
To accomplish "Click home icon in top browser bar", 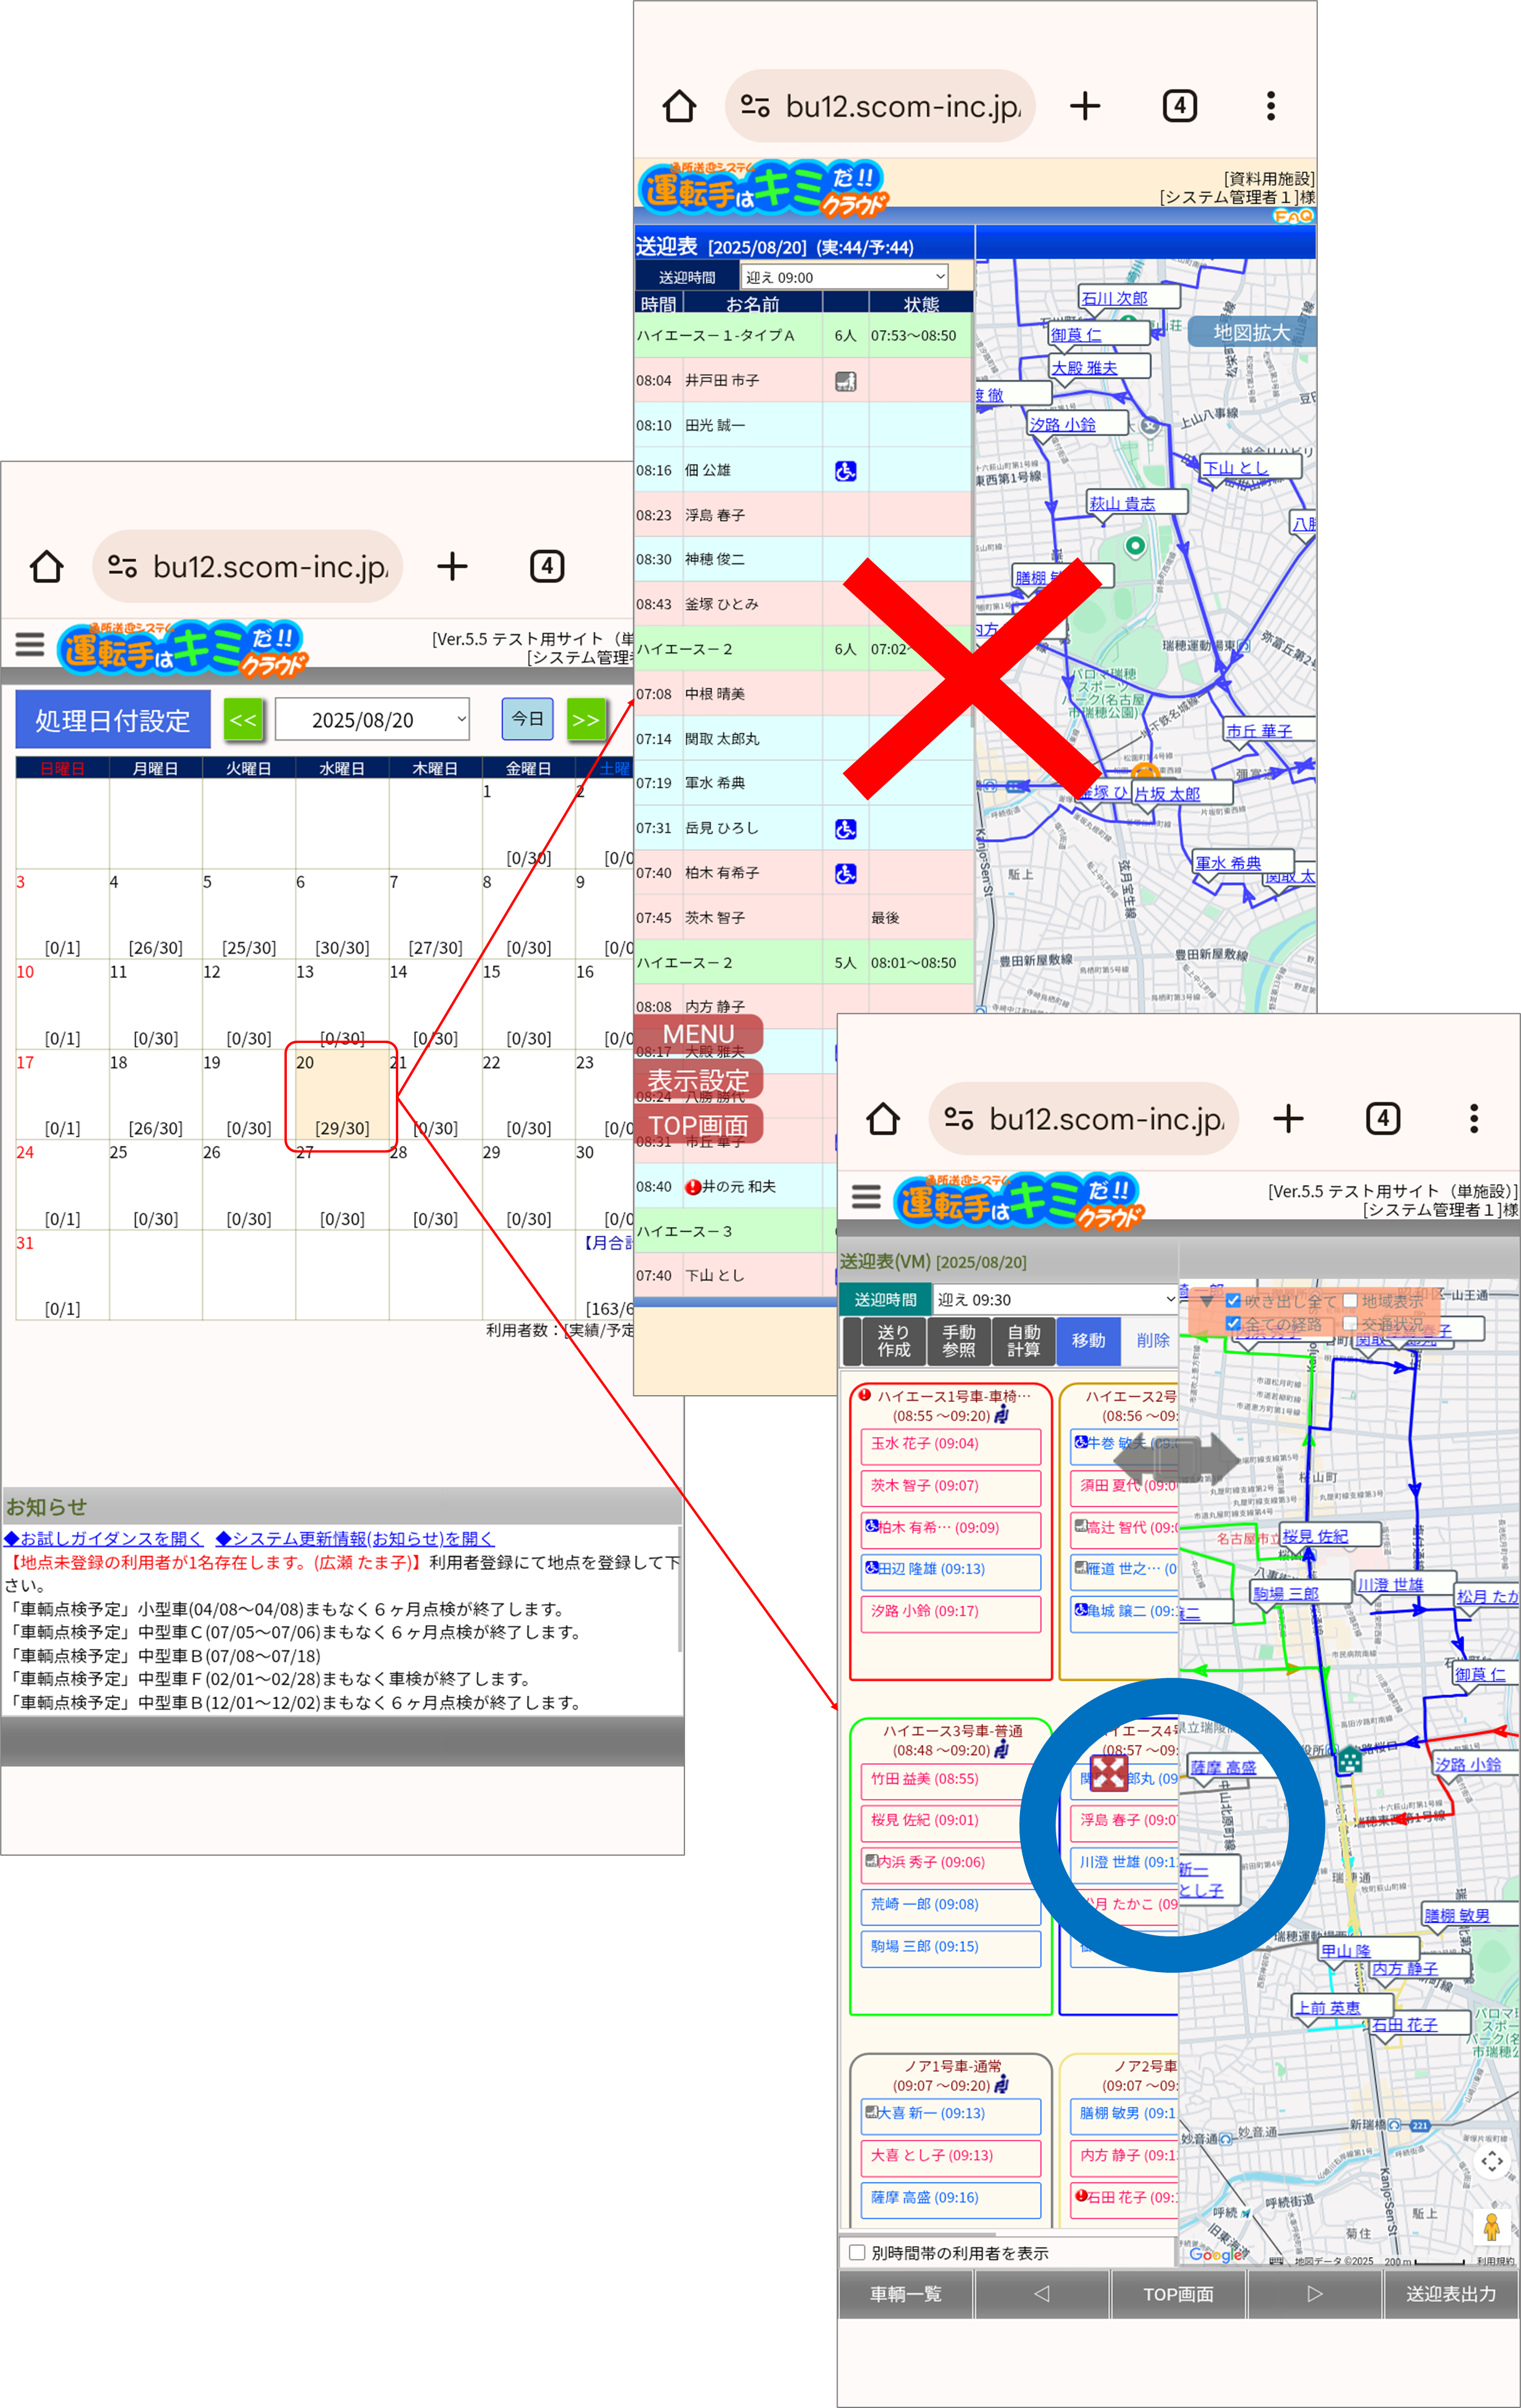I will [679, 106].
